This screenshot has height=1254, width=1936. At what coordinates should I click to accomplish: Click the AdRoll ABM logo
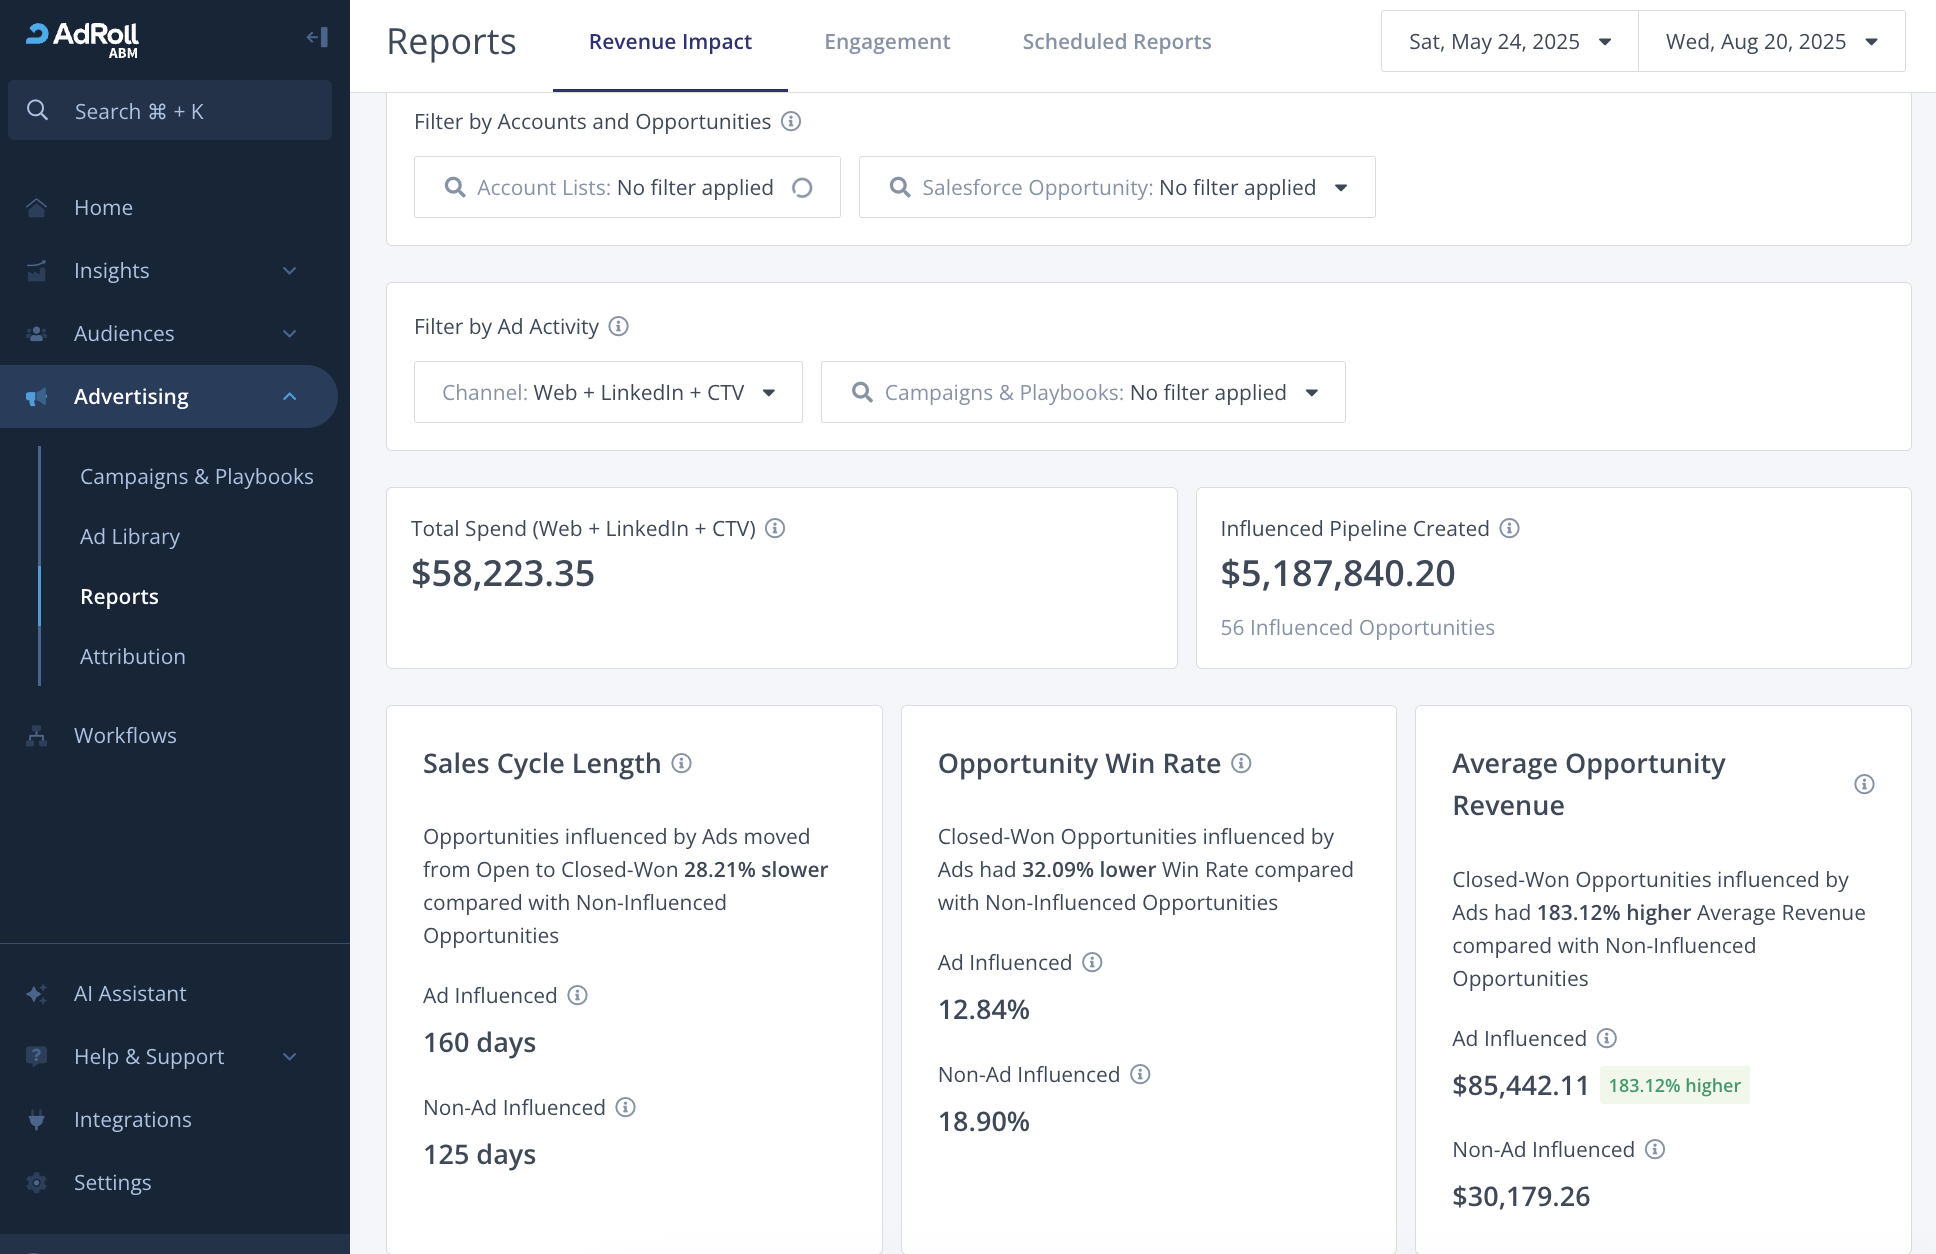pyautogui.click(x=82, y=39)
